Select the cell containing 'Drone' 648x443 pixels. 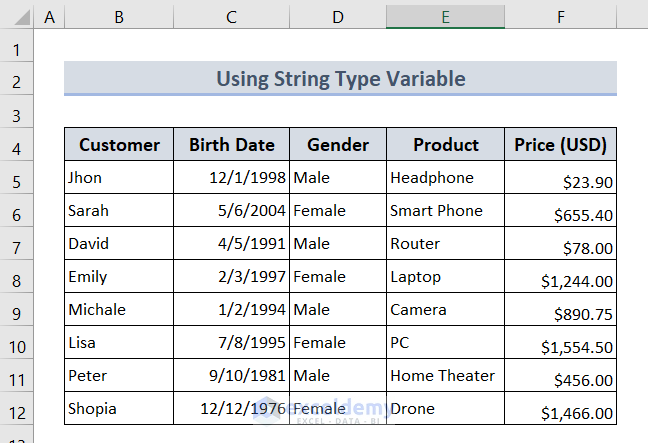[445, 409]
